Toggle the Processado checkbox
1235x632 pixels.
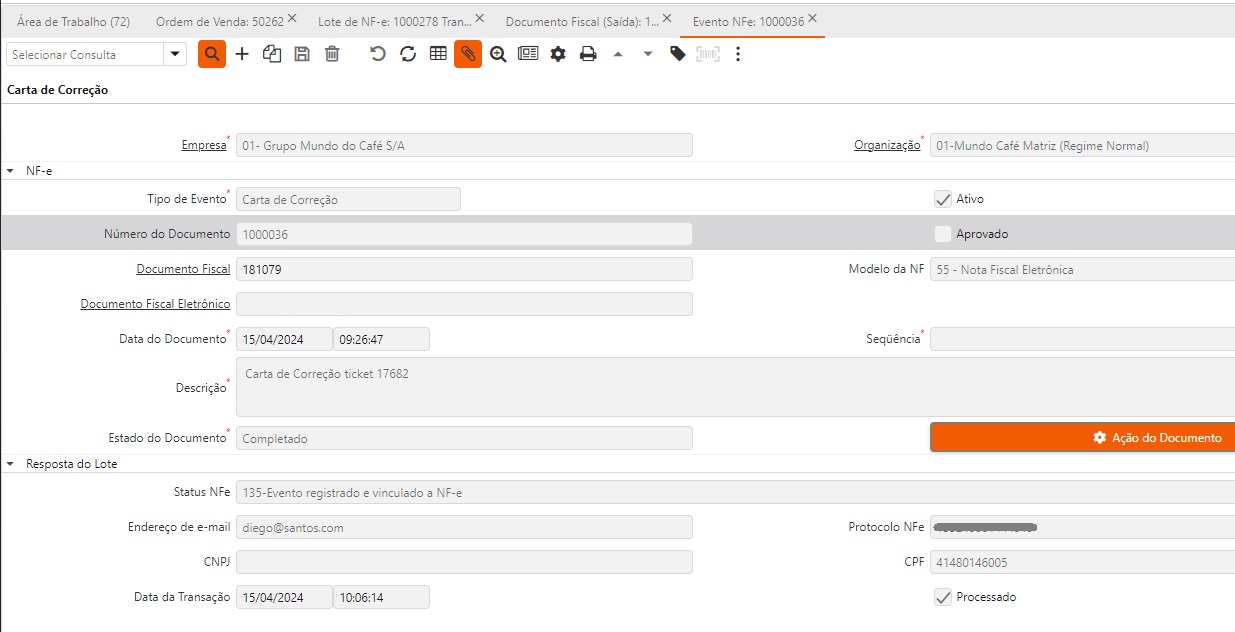942,597
